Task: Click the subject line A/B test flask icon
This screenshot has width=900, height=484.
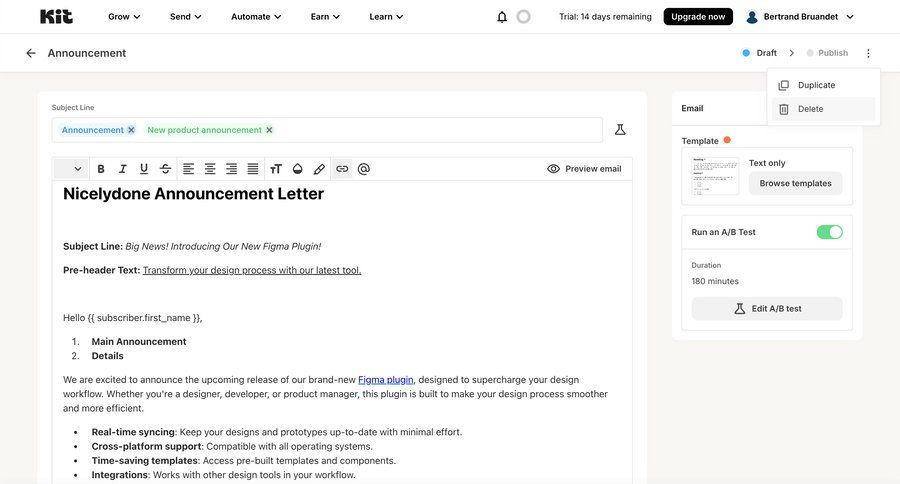Action: coord(620,130)
